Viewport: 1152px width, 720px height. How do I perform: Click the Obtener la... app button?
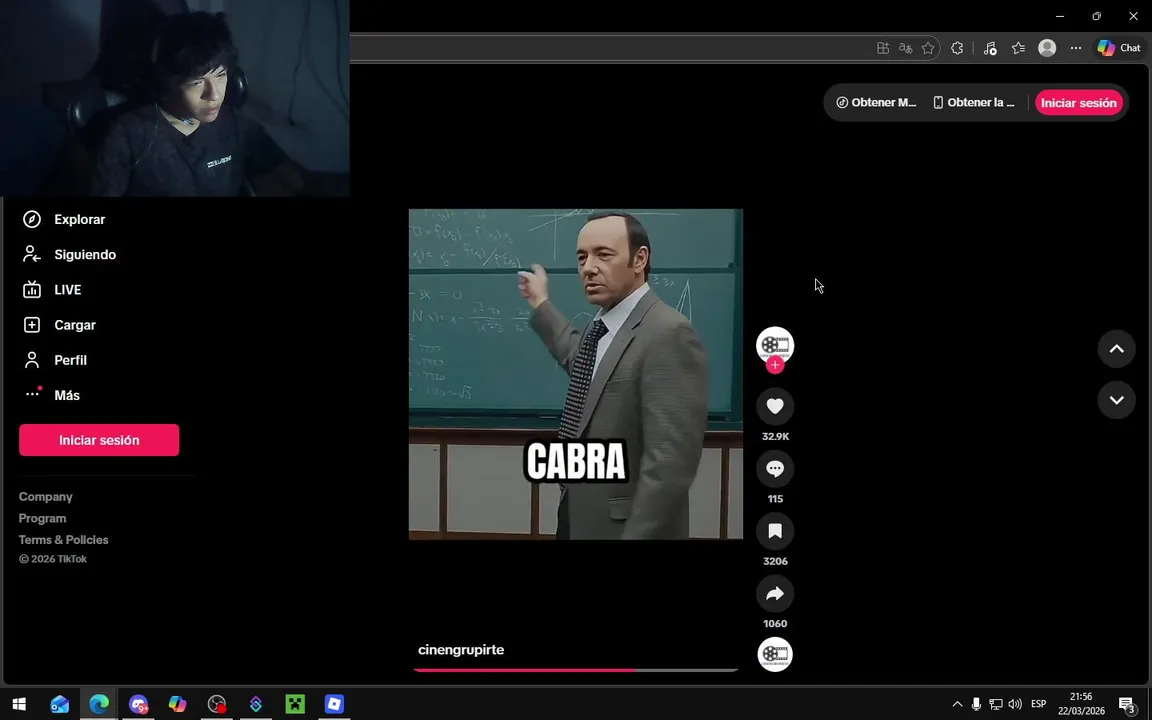974,103
